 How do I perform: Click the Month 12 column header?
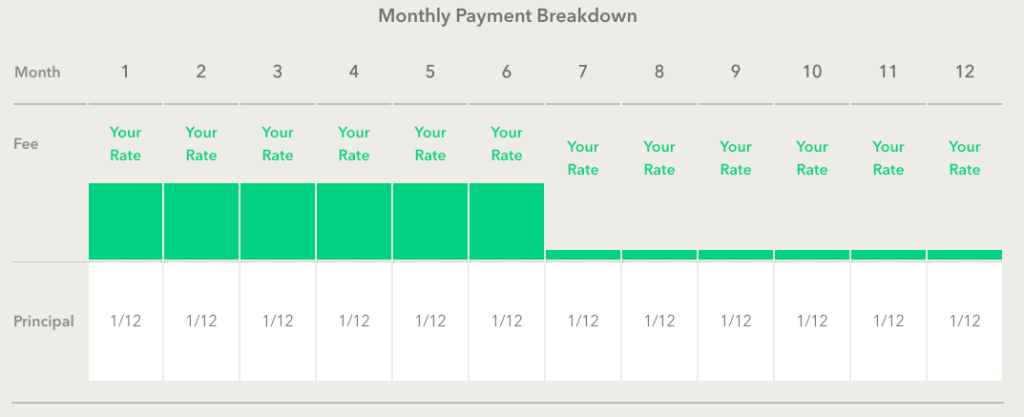(965, 72)
